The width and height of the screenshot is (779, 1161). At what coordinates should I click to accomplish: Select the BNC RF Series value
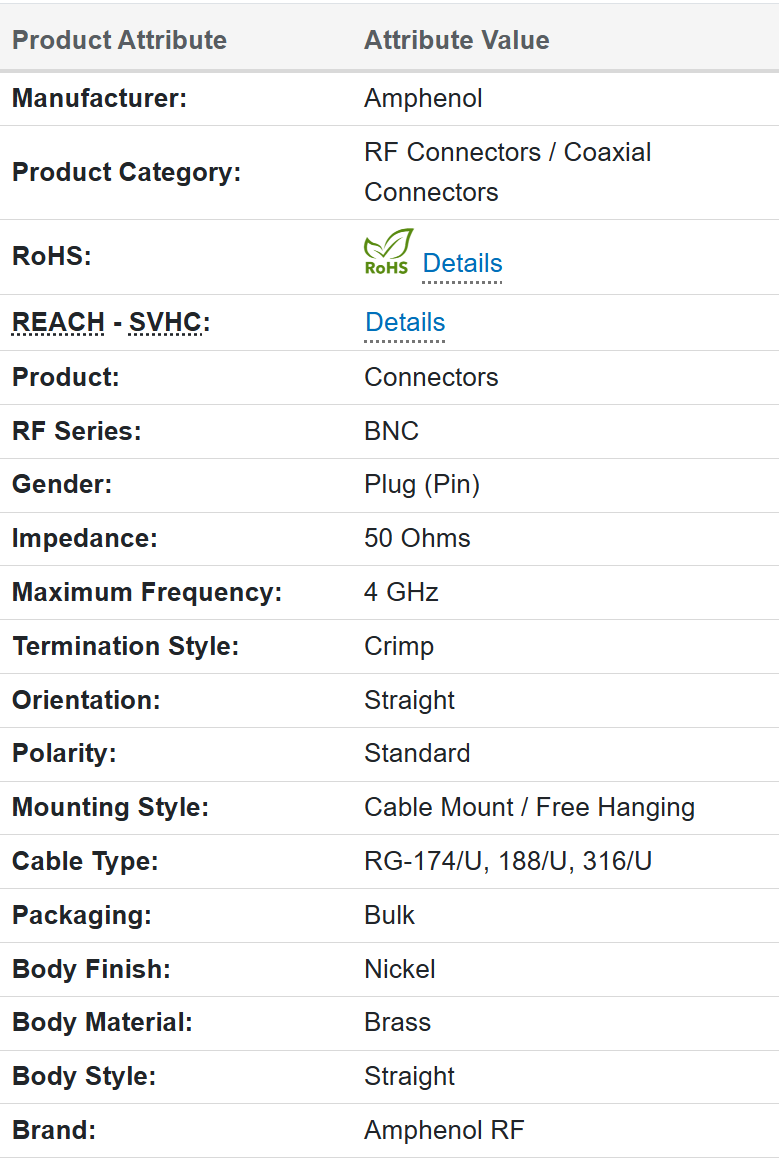point(391,431)
